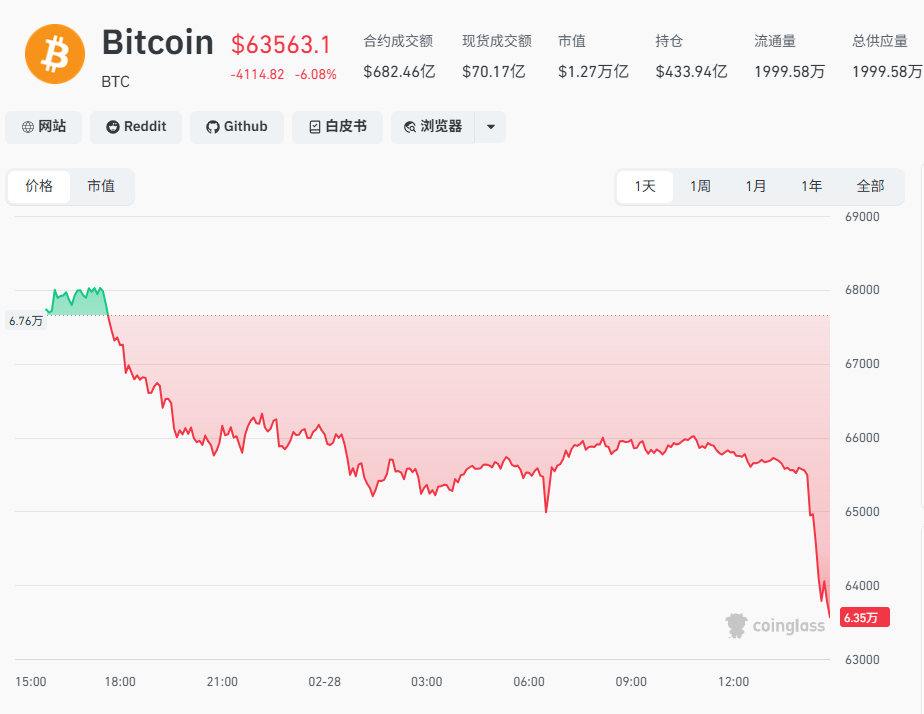The image size is (924, 714).
Task: Click the red 6.35万 price marker icon
Action: click(x=863, y=618)
